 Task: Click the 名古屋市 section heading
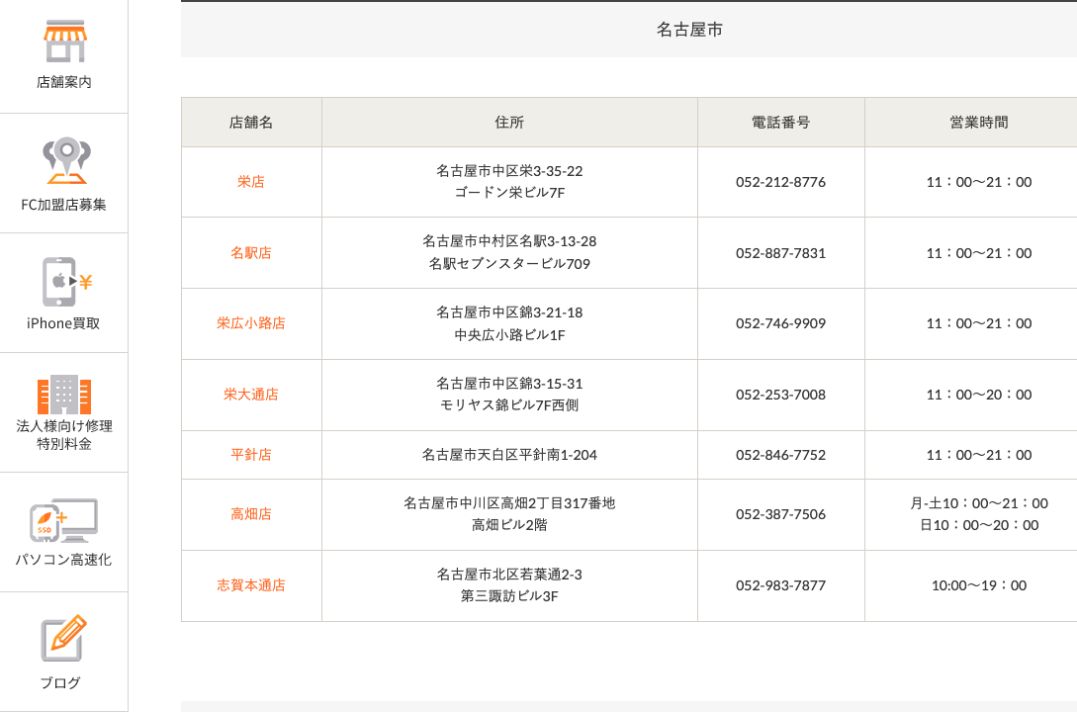coord(690,30)
